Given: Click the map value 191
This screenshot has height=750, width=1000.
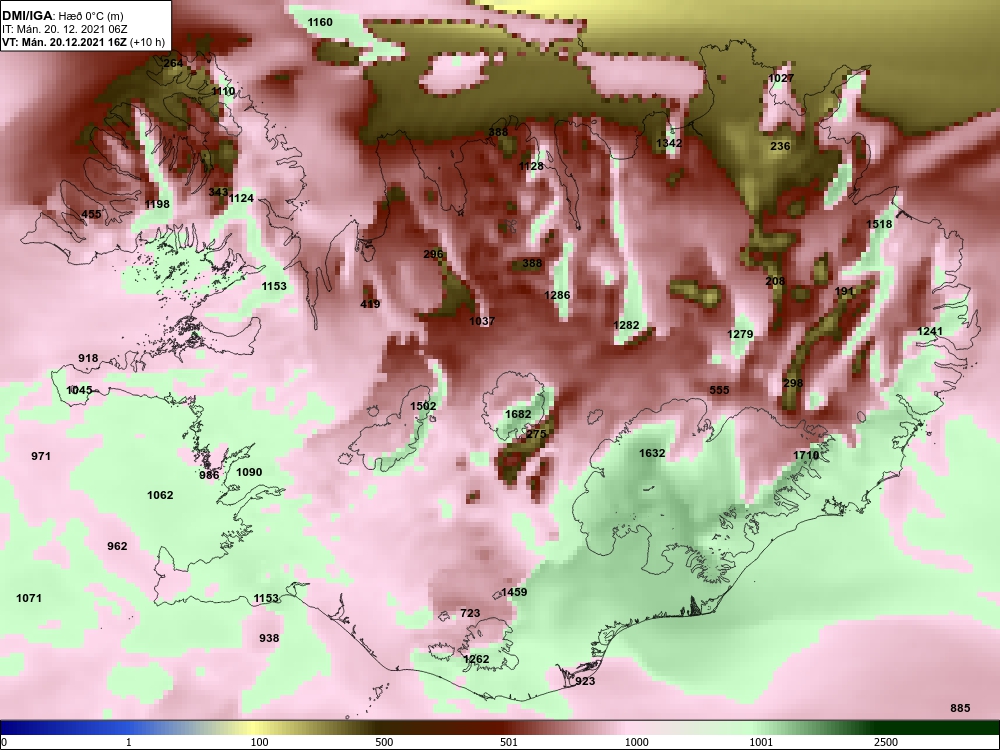Looking at the screenshot, I should 844,291.
